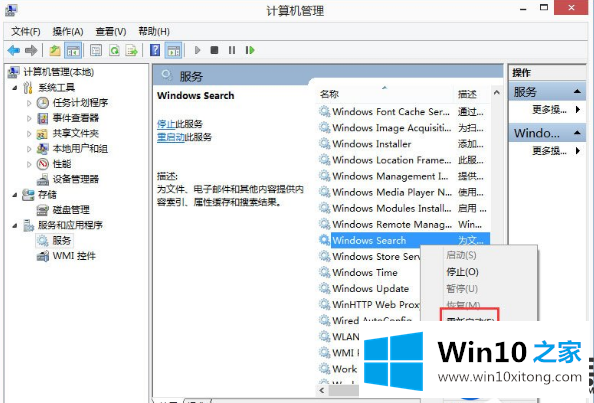Screen dimensions: 594x403
Task: Open 设备管理器 in the tree
Action: (76, 179)
